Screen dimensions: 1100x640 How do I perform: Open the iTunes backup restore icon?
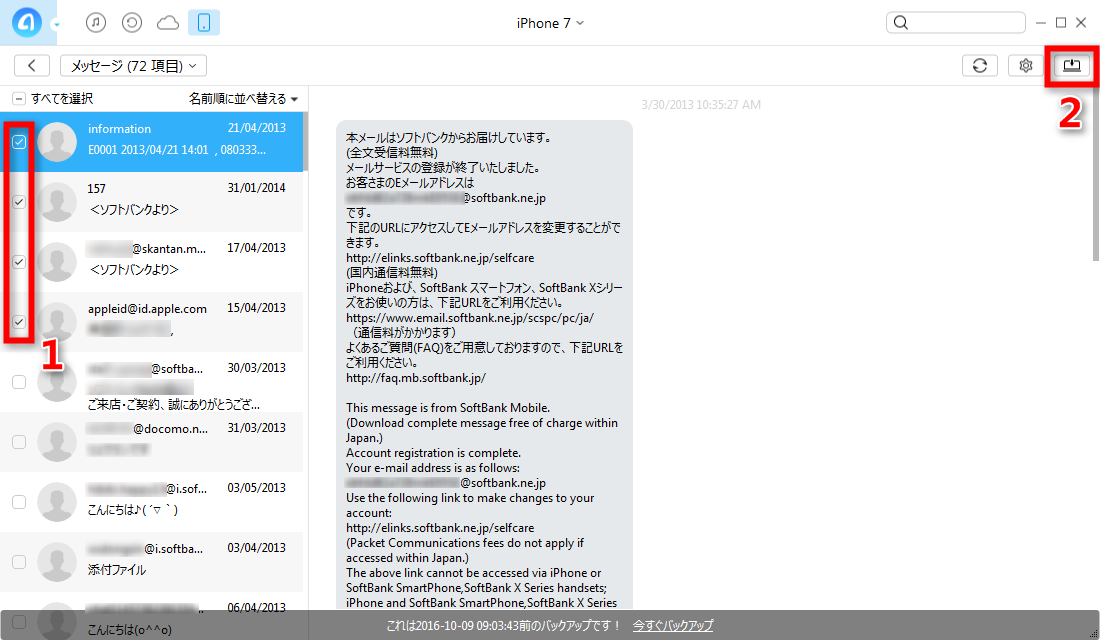(x=132, y=22)
